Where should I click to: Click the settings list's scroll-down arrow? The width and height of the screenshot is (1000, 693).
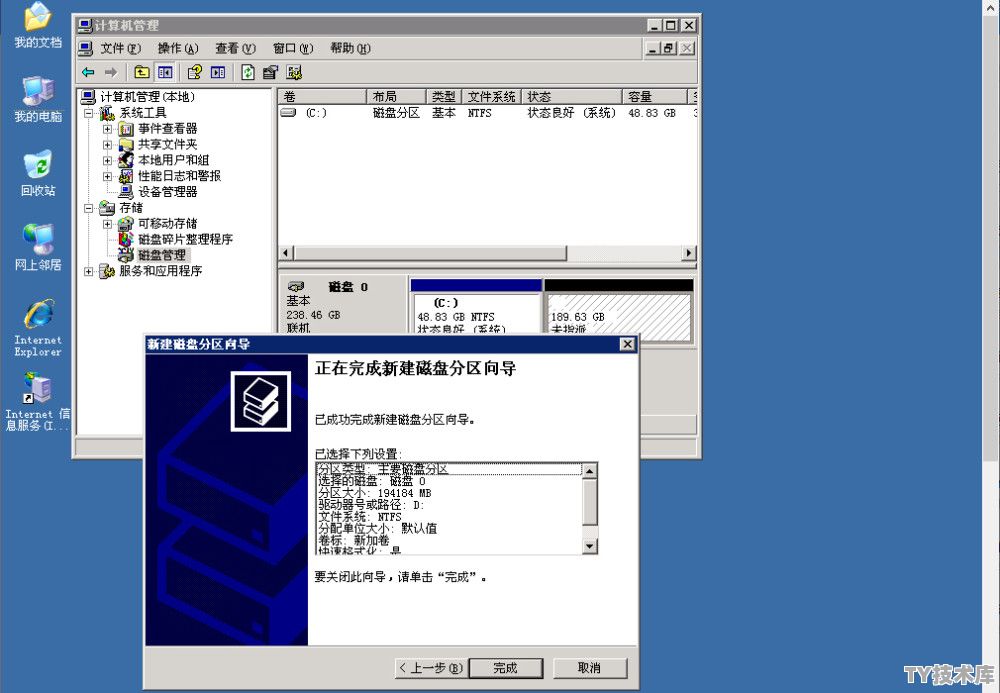point(590,546)
